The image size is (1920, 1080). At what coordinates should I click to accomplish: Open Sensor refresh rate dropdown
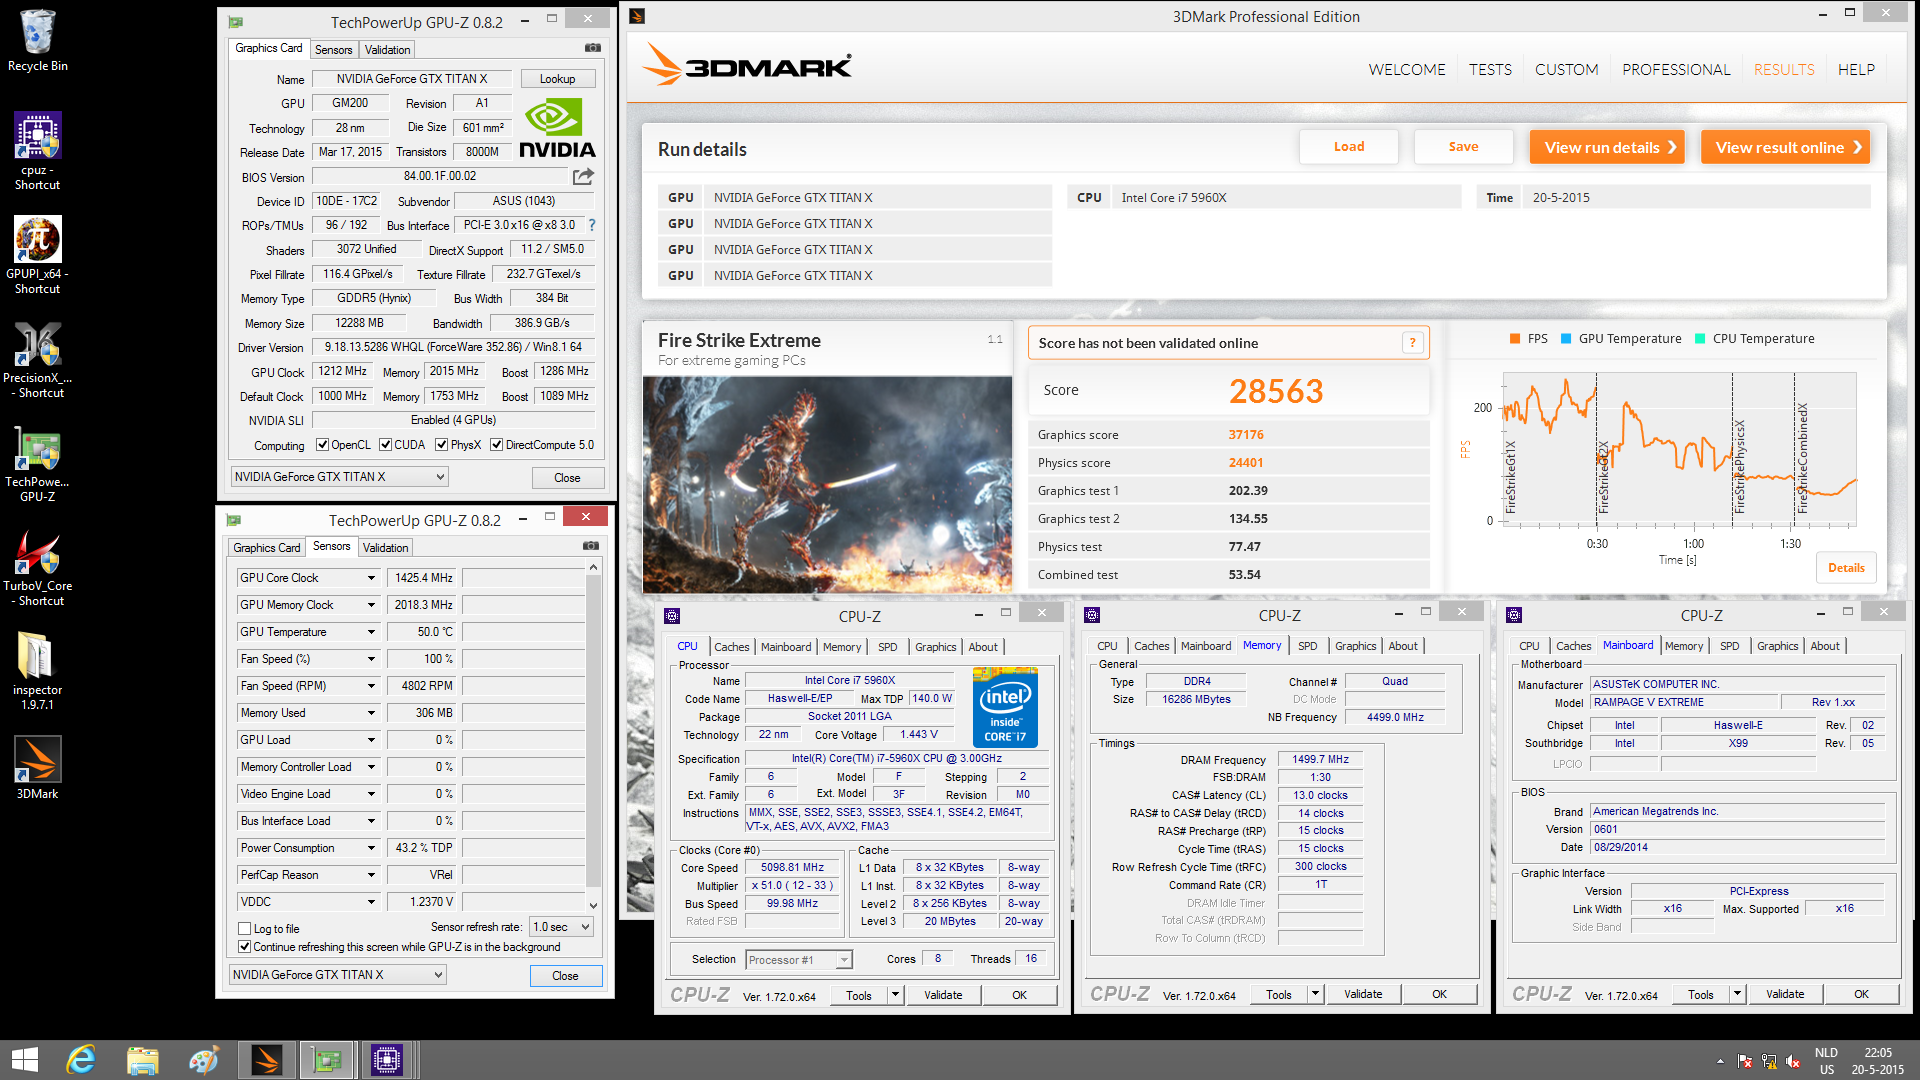(x=561, y=927)
